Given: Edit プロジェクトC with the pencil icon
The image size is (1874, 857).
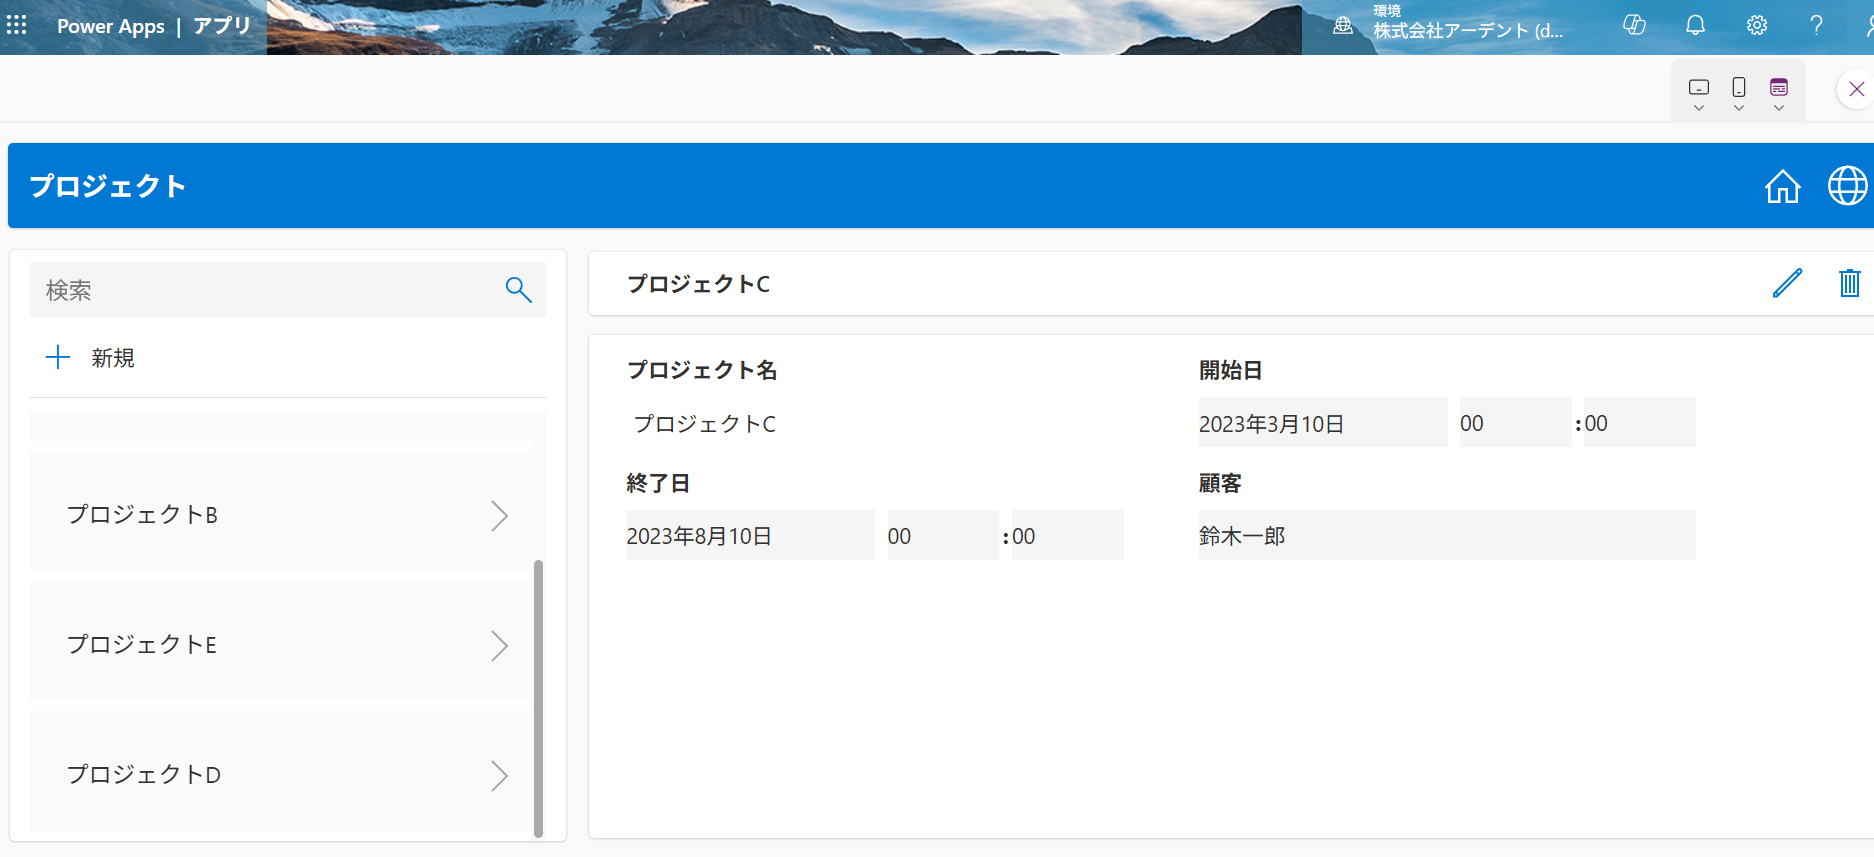Looking at the screenshot, I should (1787, 283).
